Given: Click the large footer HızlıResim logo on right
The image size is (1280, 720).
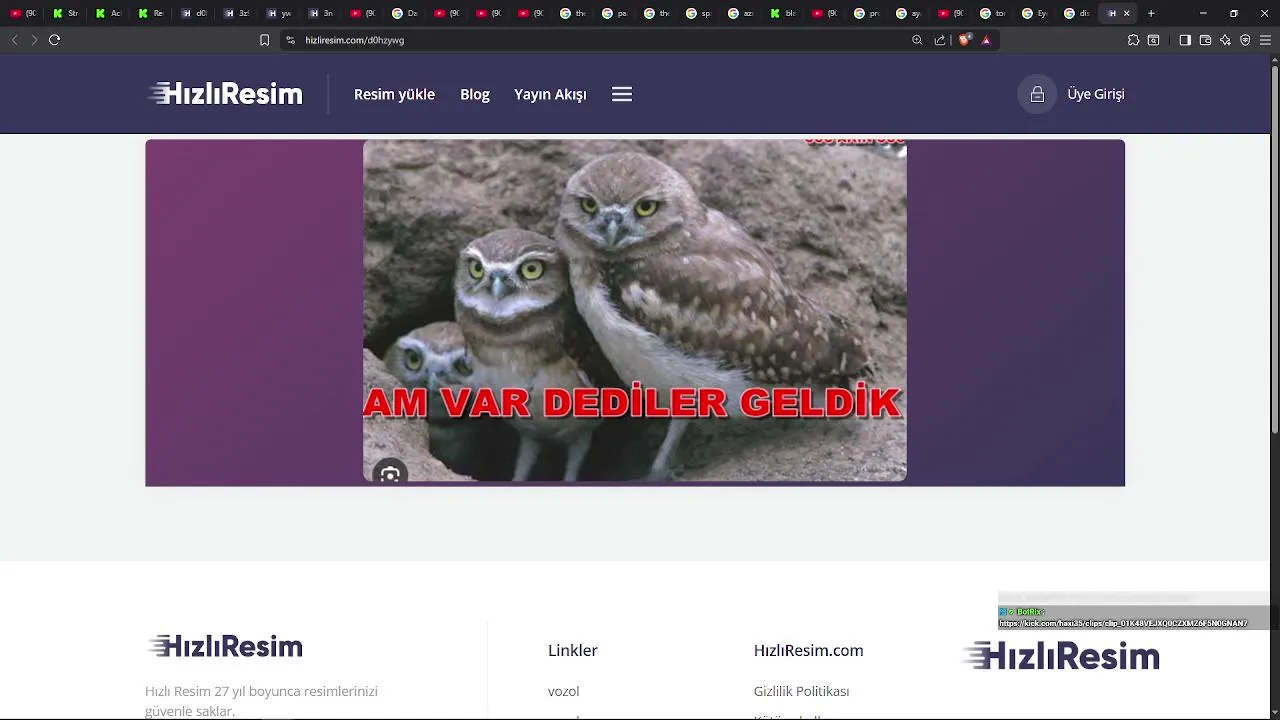Looking at the screenshot, I should point(1060,656).
